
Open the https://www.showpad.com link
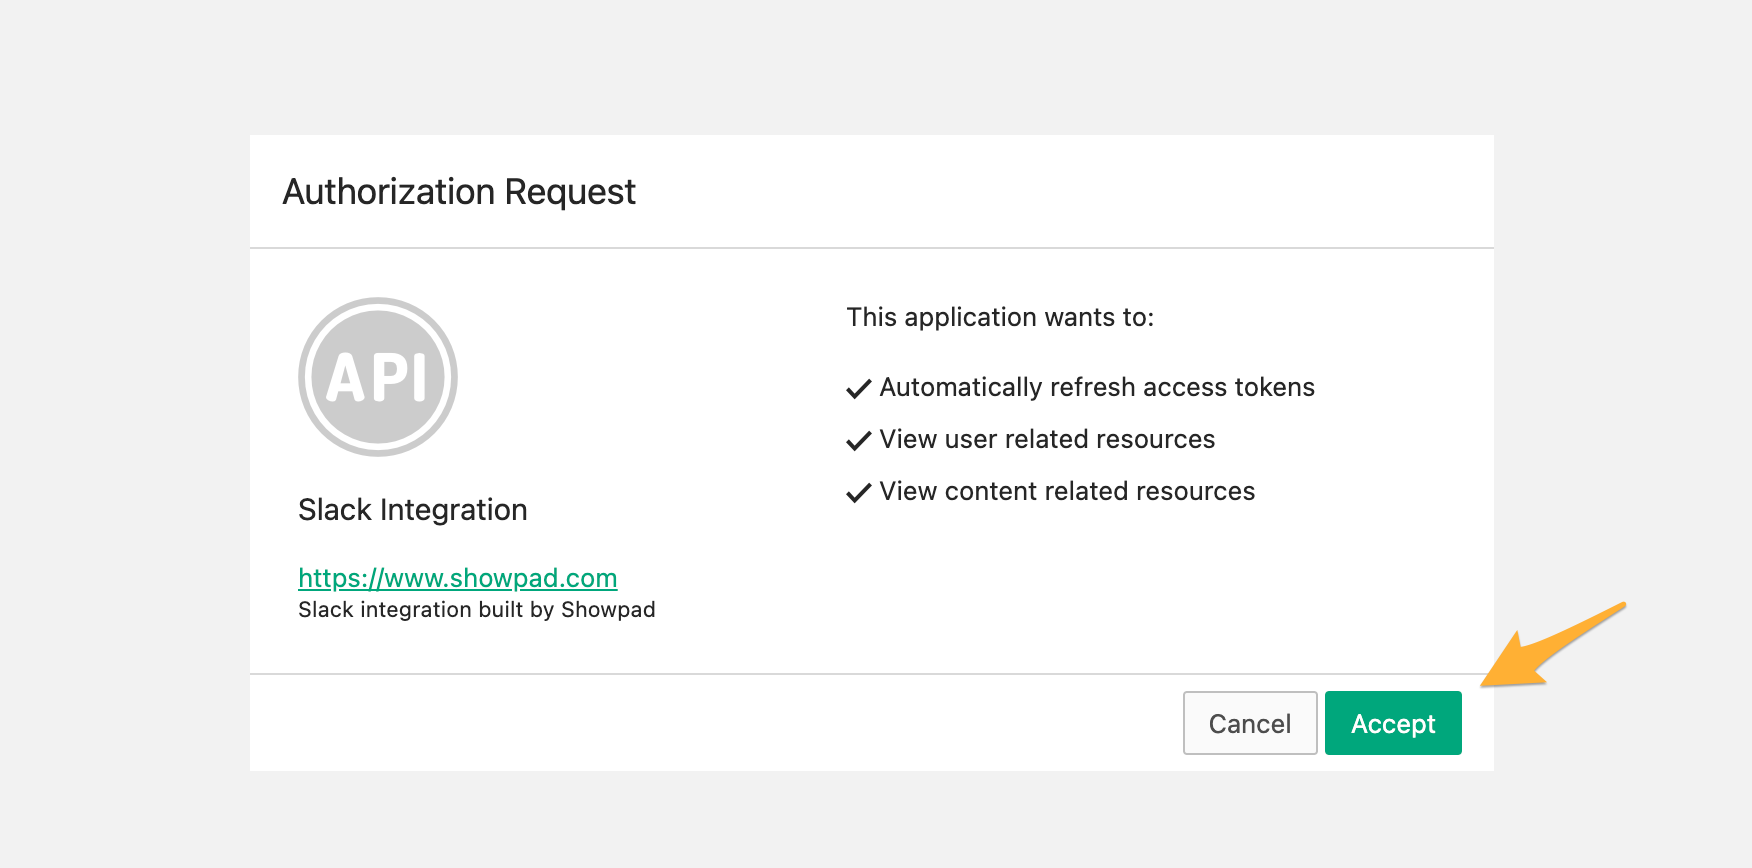click(458, 578)
